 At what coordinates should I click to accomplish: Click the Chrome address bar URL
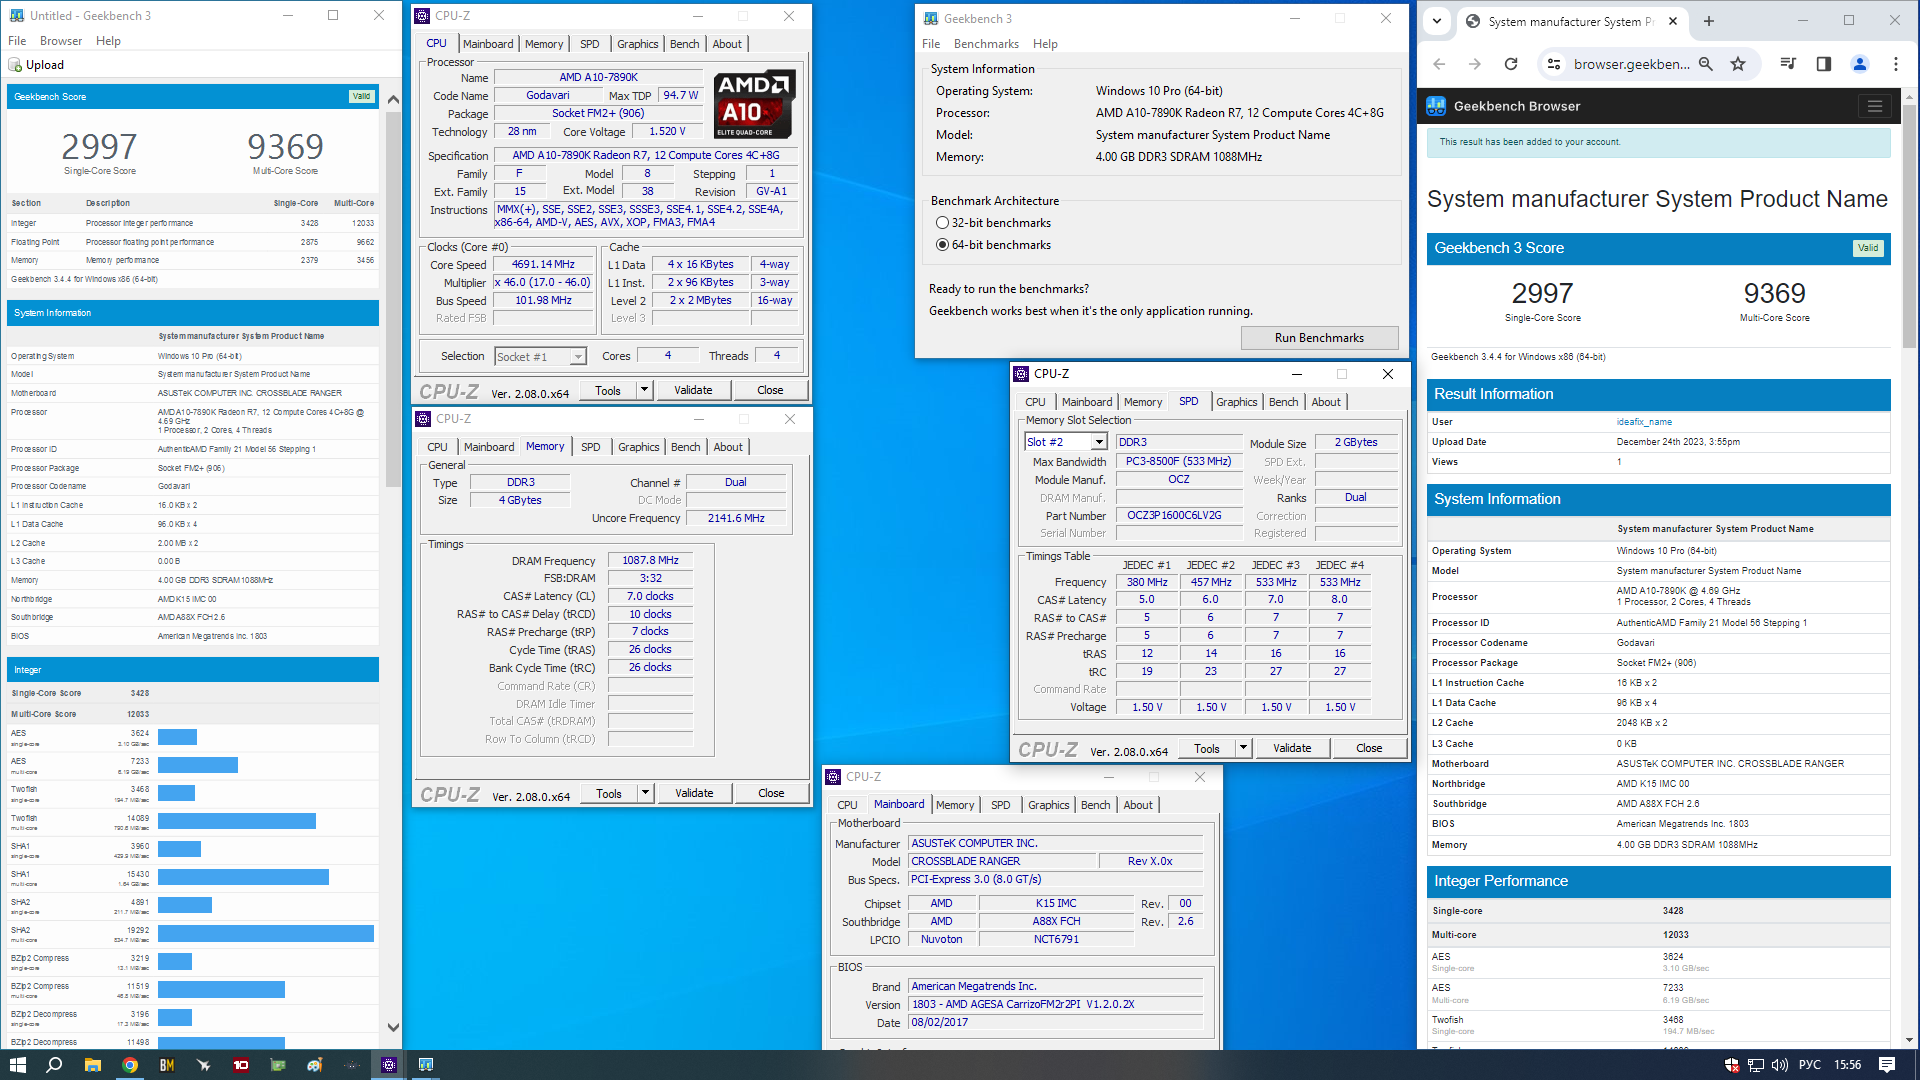tap(1631, 64)
